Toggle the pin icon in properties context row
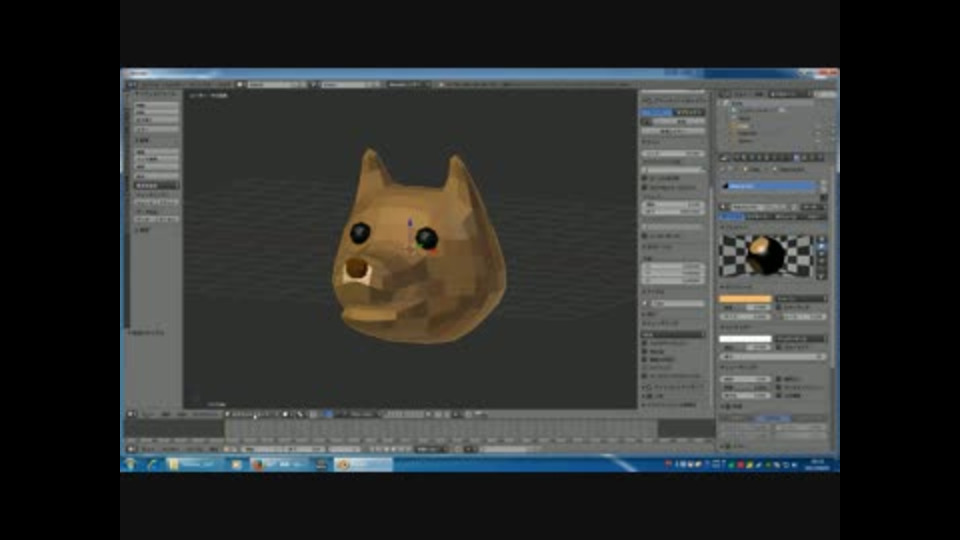The image size is (960, 540). click(x=724, y=170)
